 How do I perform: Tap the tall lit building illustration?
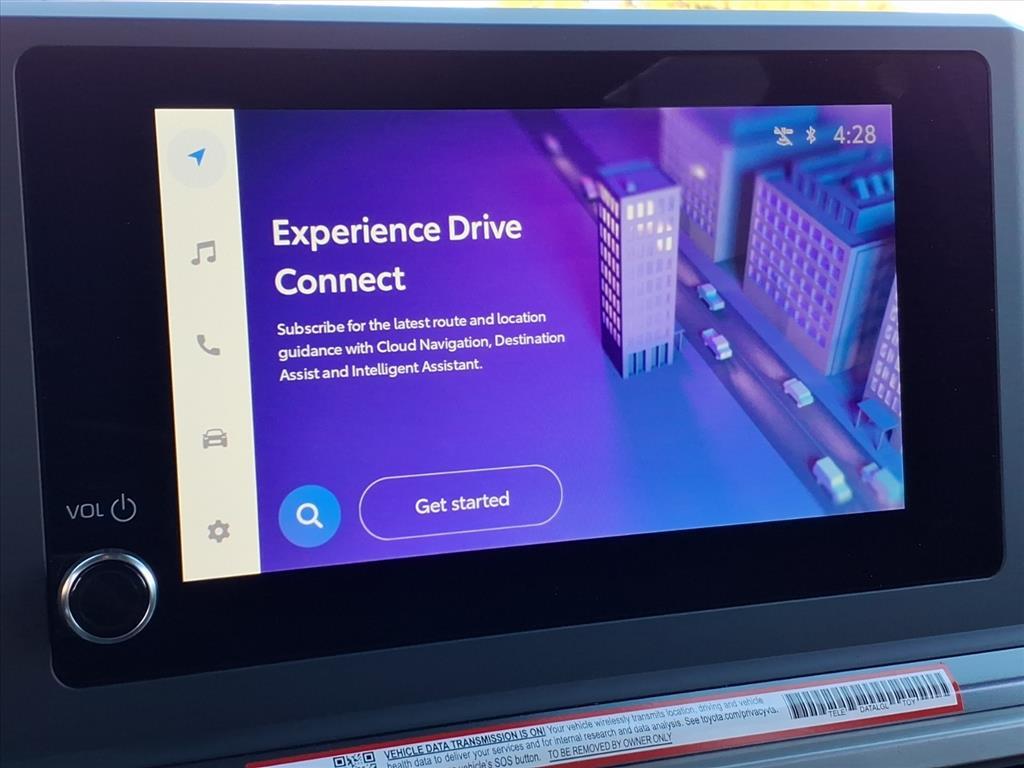click(x=638, y=270)
